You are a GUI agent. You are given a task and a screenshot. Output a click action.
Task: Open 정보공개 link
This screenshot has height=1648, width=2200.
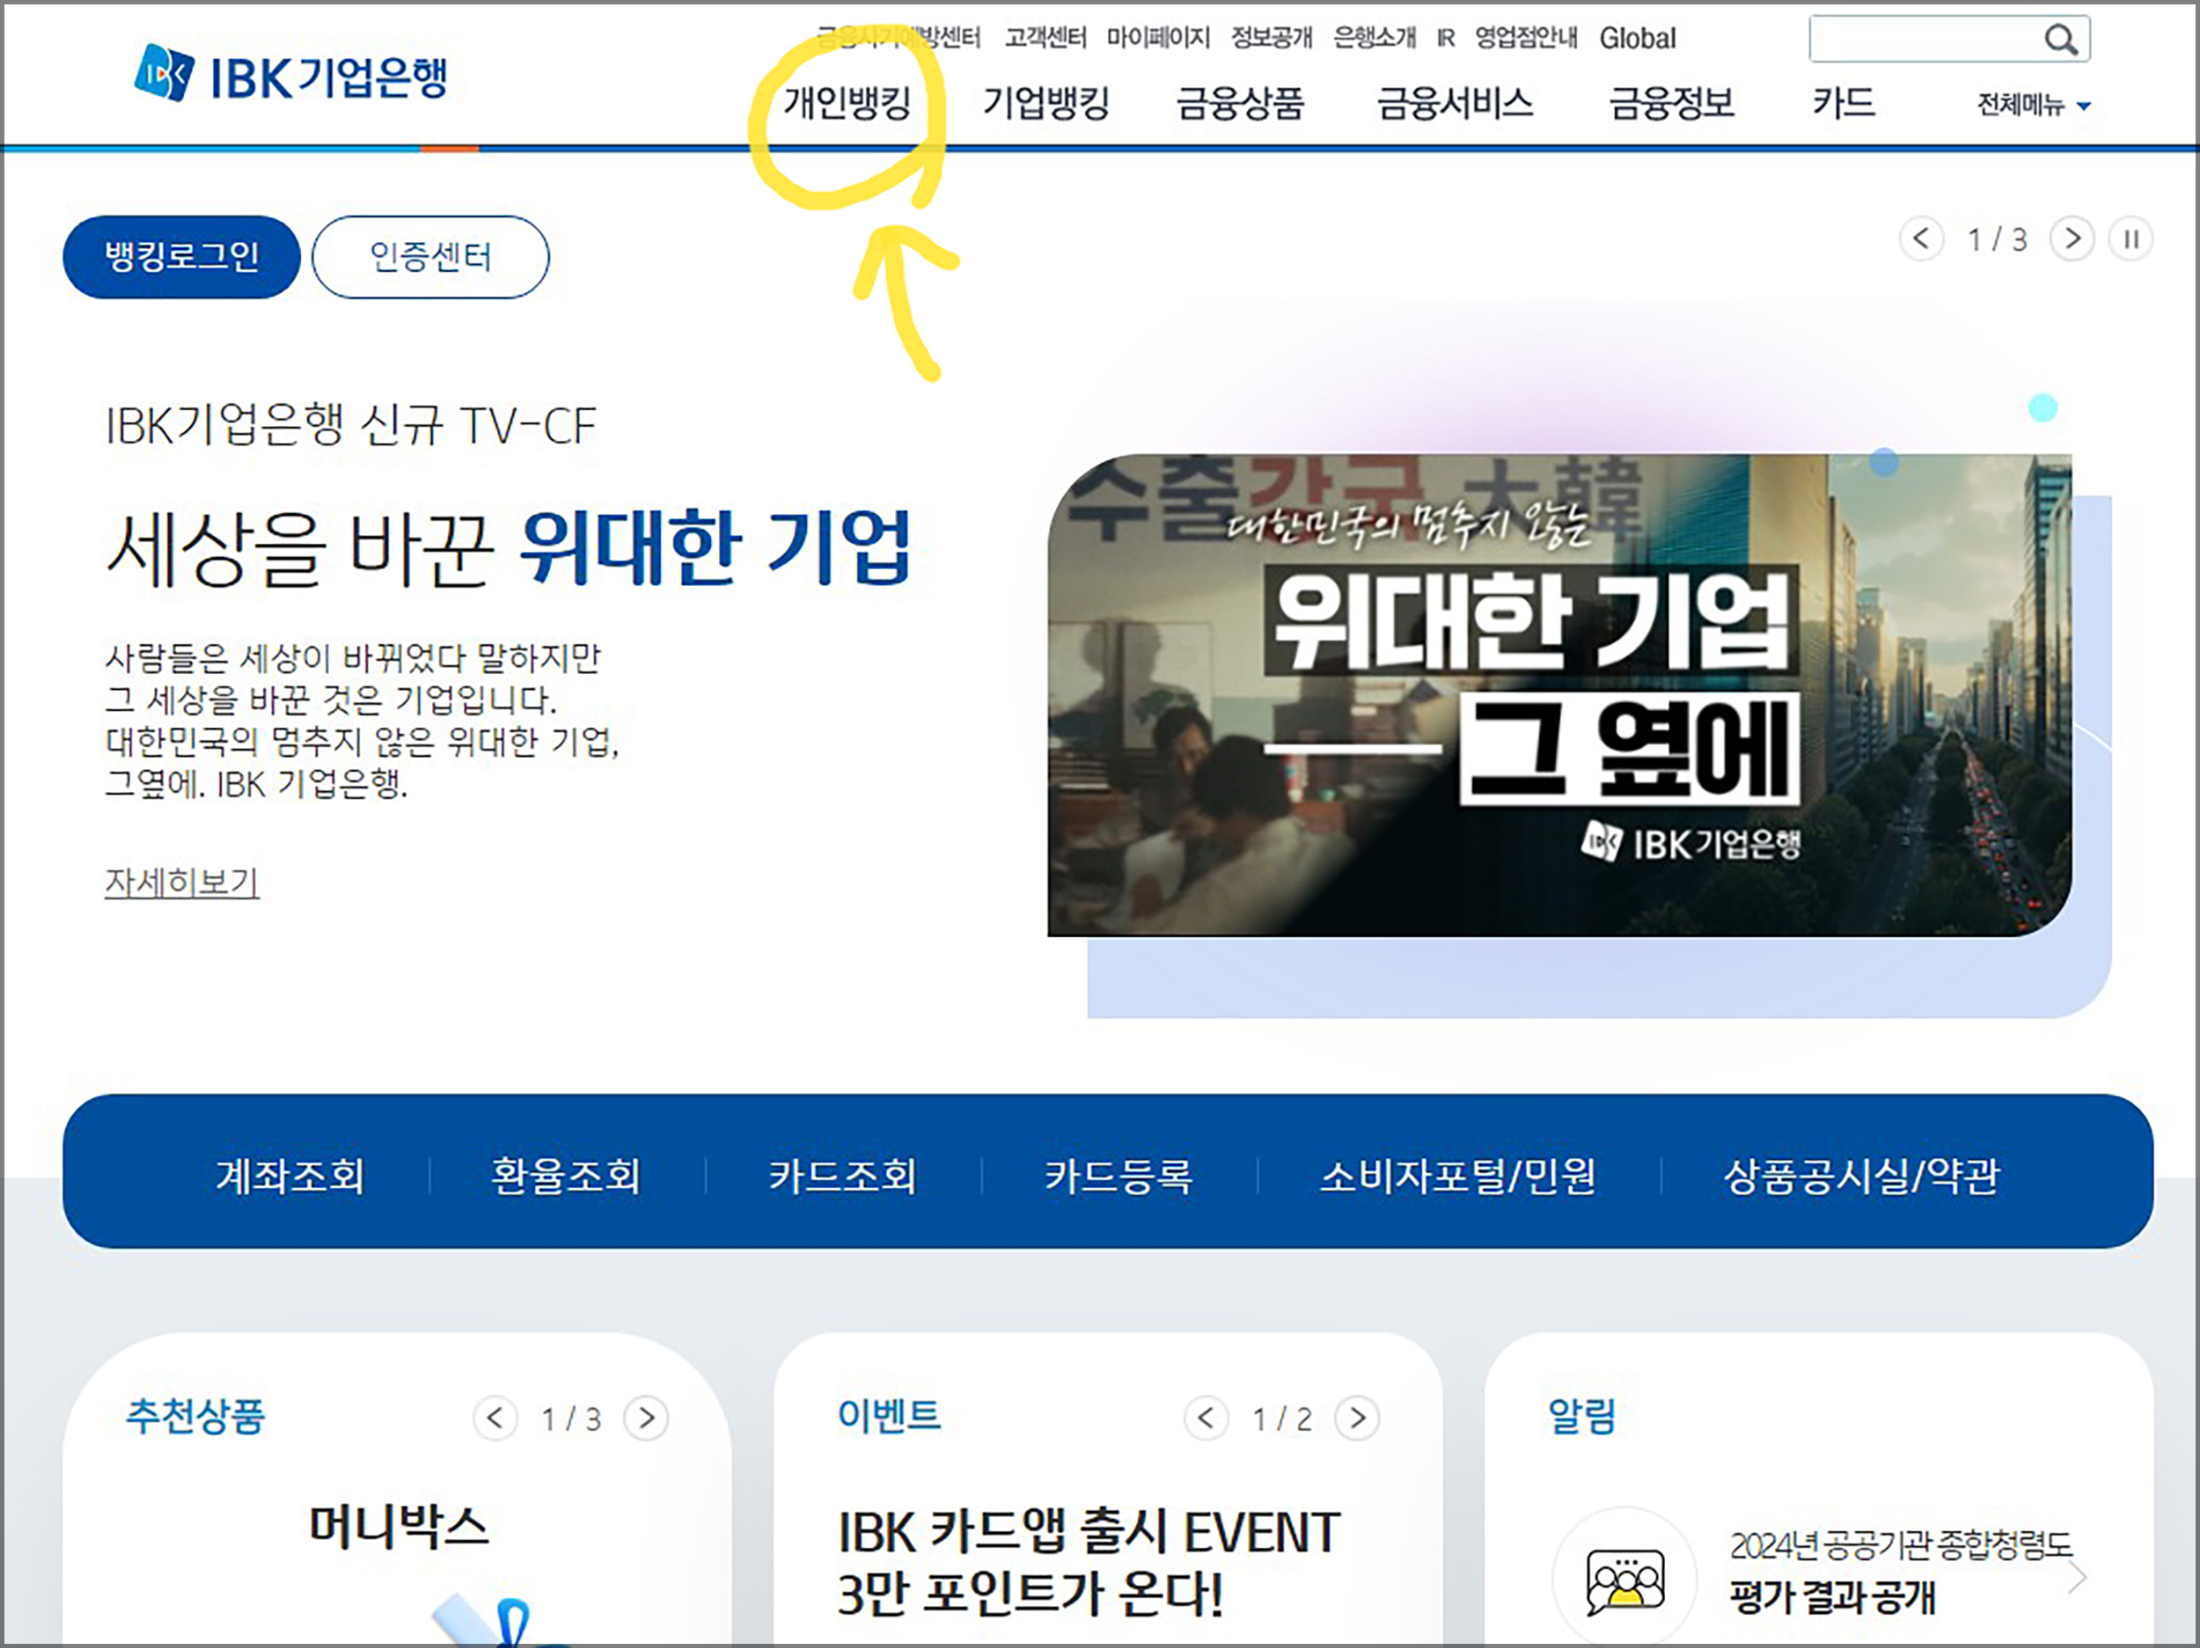pyautogui.click(x=1271, y=38)
